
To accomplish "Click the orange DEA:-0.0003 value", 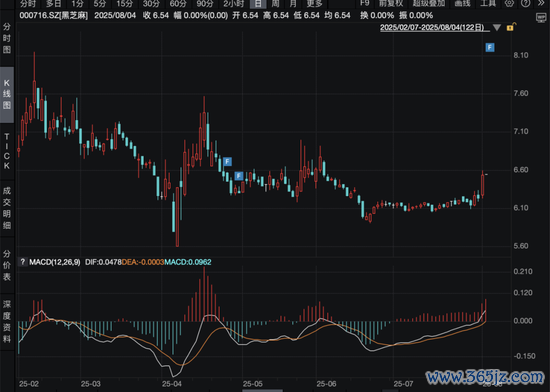I will [x=143, y=262].
